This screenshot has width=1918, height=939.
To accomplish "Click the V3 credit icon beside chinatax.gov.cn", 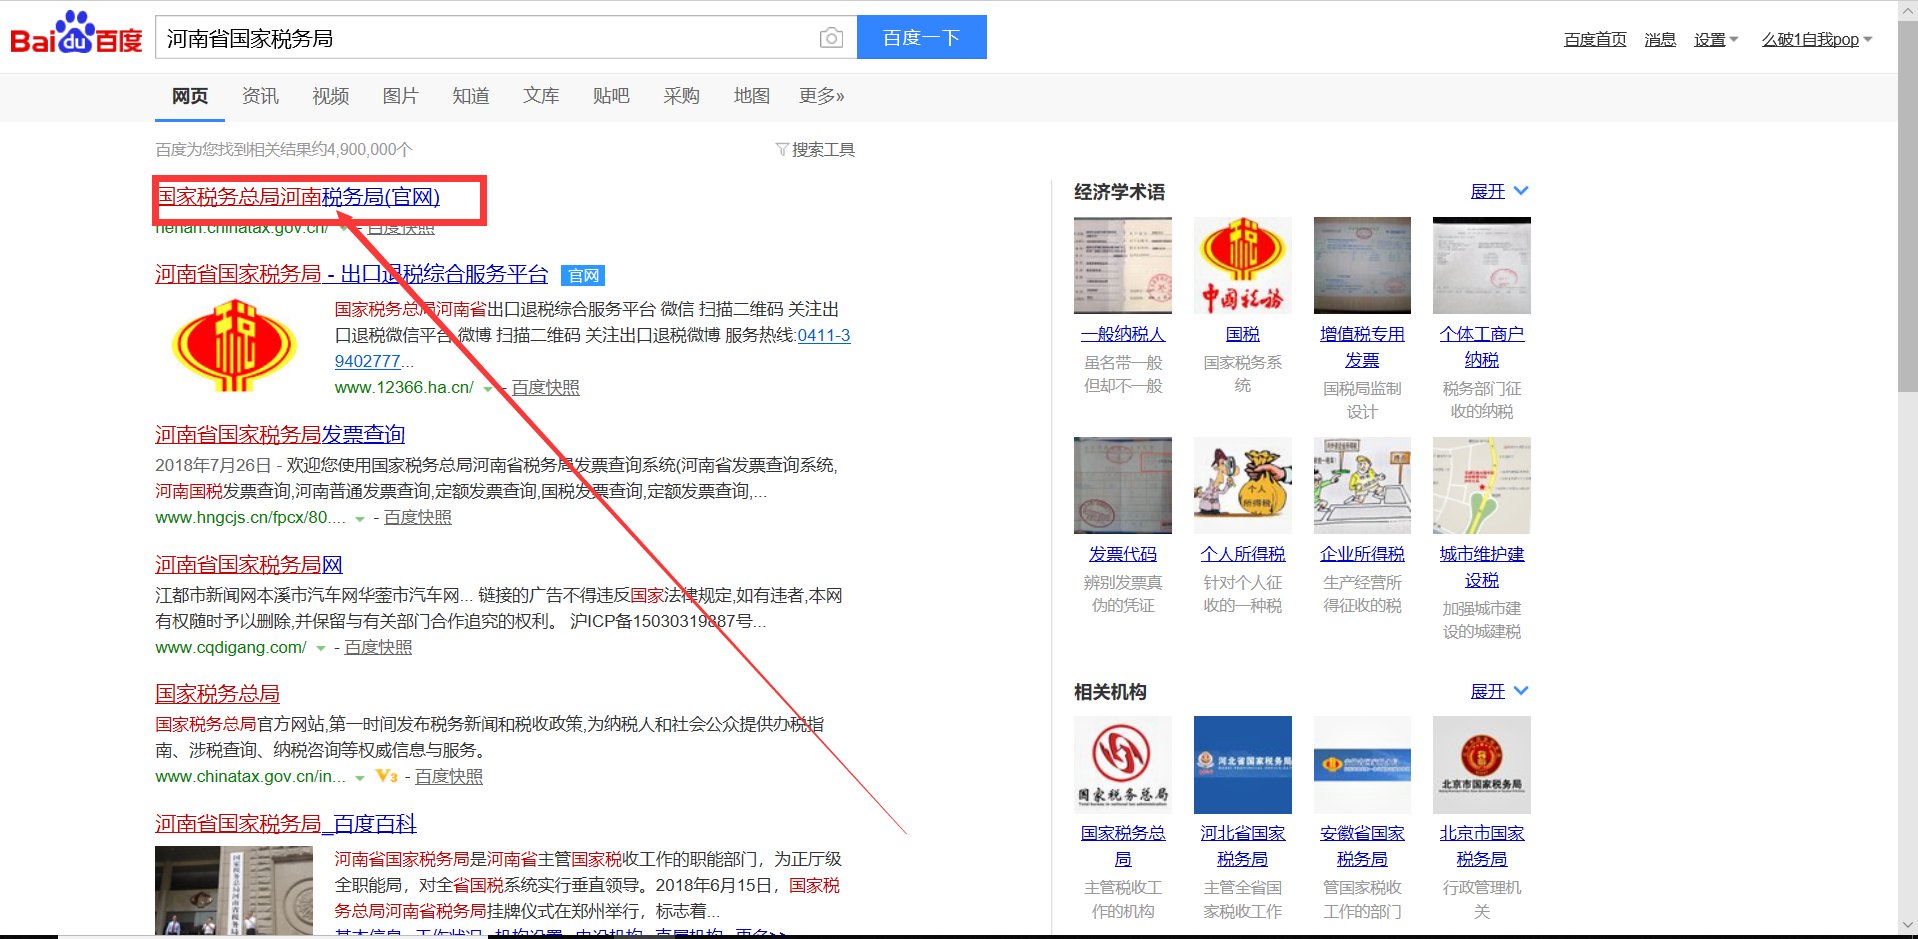I will [386, 776].
